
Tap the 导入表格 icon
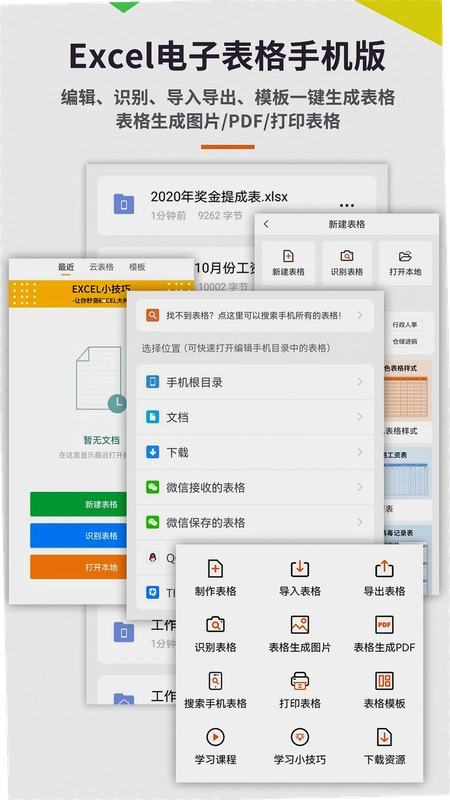[x=299, y=568]
